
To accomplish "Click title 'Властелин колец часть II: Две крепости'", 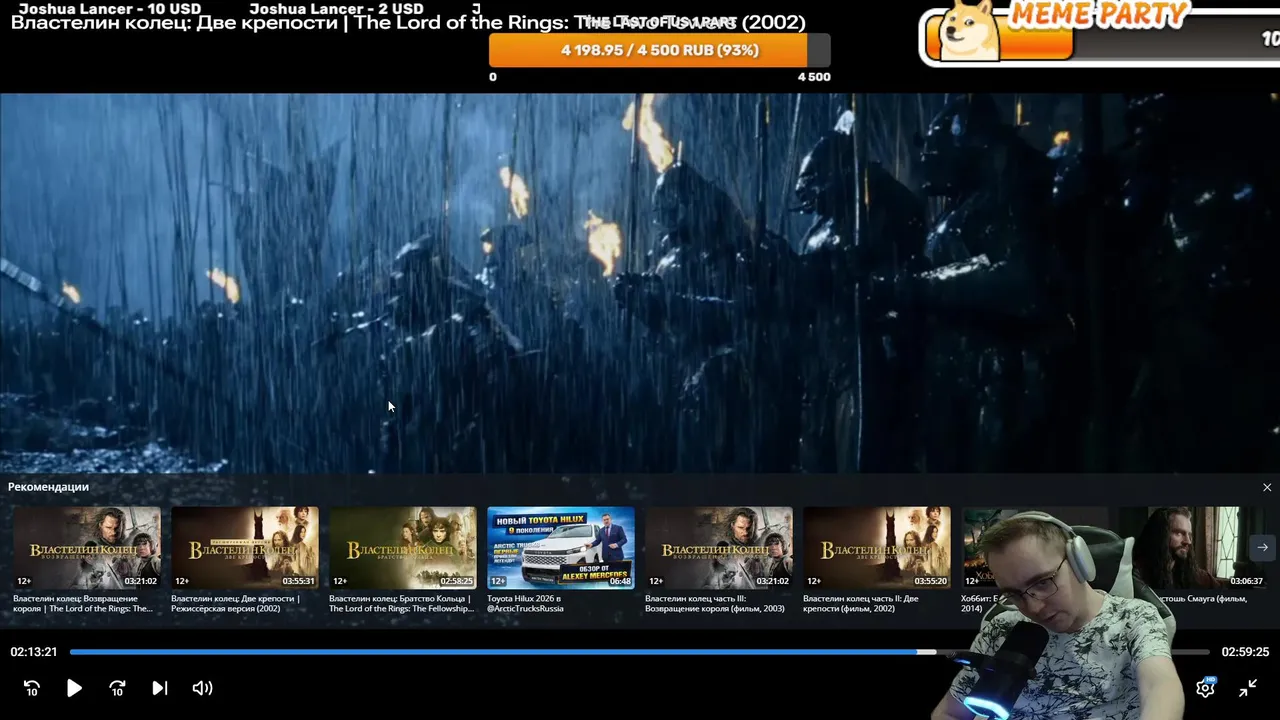I will click(x=861, y=603).
